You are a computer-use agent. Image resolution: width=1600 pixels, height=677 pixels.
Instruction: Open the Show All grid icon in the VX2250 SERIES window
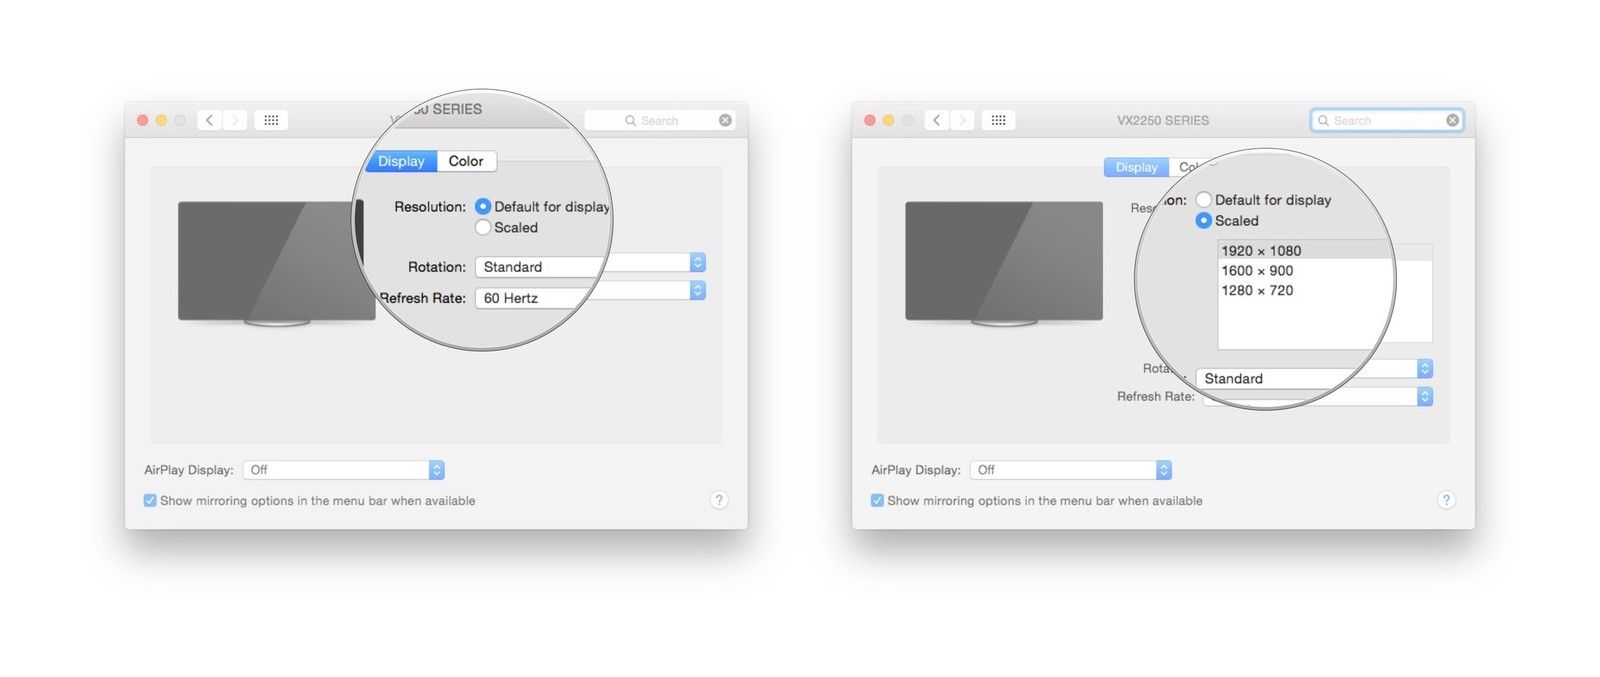998,120
